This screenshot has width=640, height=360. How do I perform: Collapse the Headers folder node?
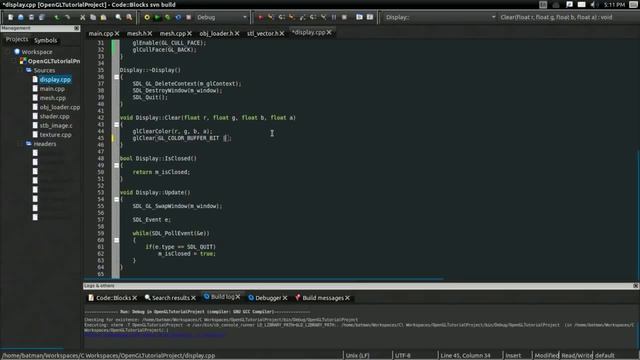click(x=21, y=144)
